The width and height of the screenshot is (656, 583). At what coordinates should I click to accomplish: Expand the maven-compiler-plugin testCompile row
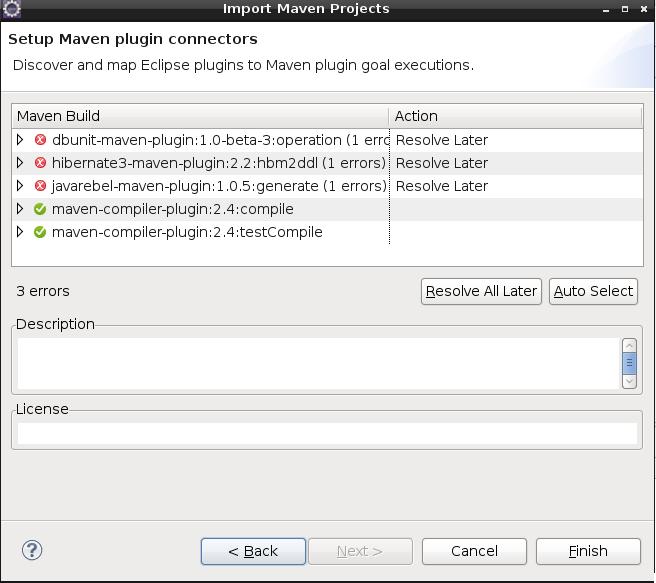[x=21, y=232]
